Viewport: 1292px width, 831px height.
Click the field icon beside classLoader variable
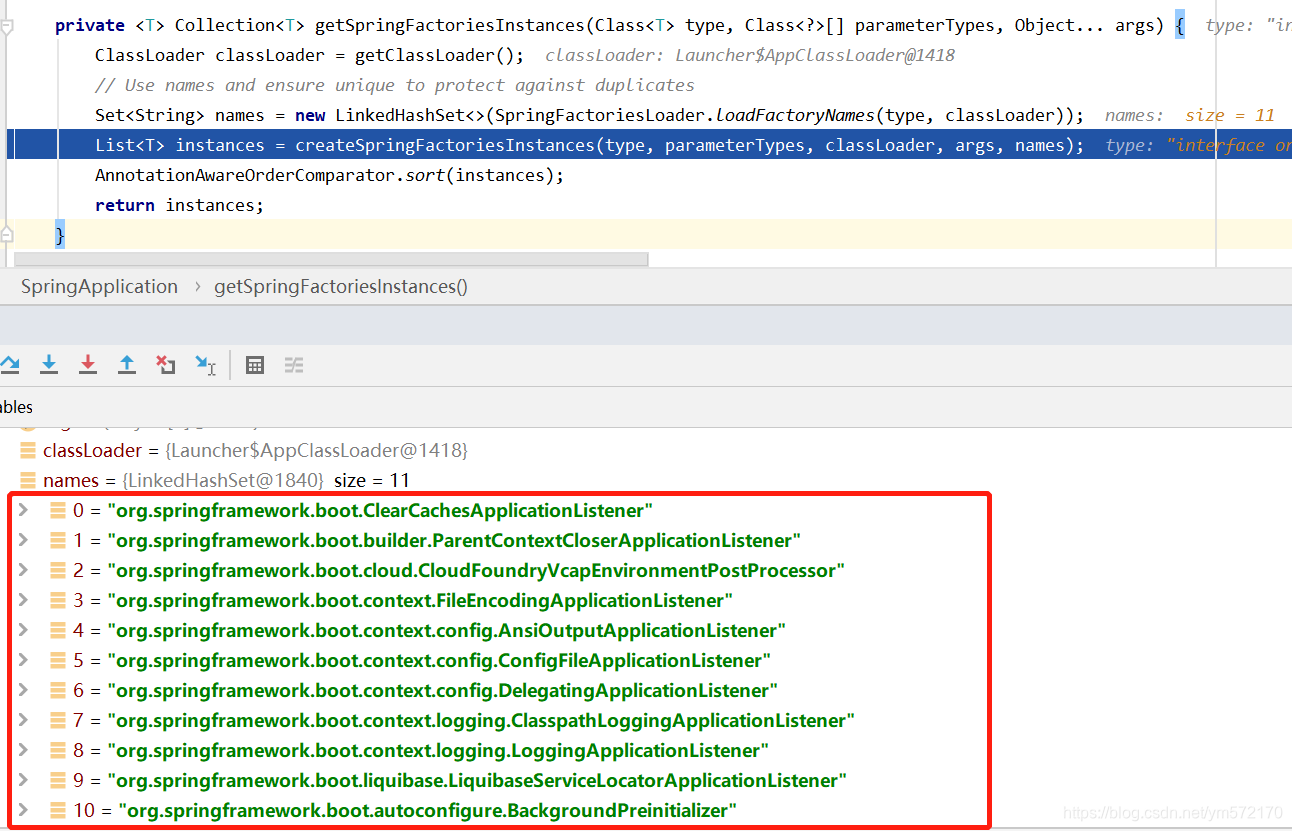click(x=27, y=451)
